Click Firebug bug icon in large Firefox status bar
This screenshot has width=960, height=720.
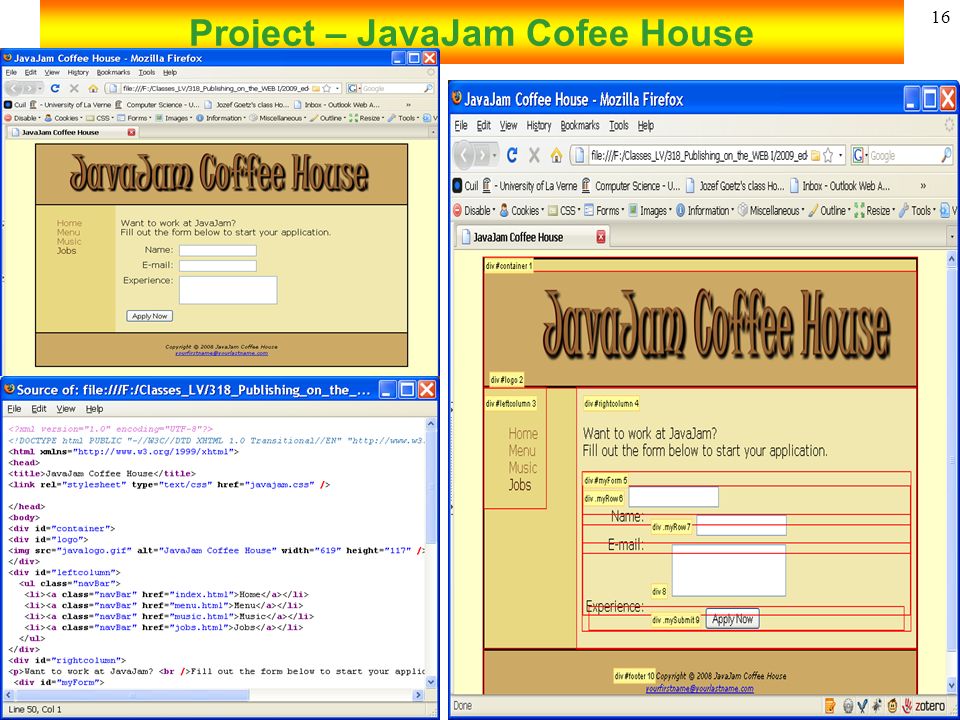tap(877, 706)
